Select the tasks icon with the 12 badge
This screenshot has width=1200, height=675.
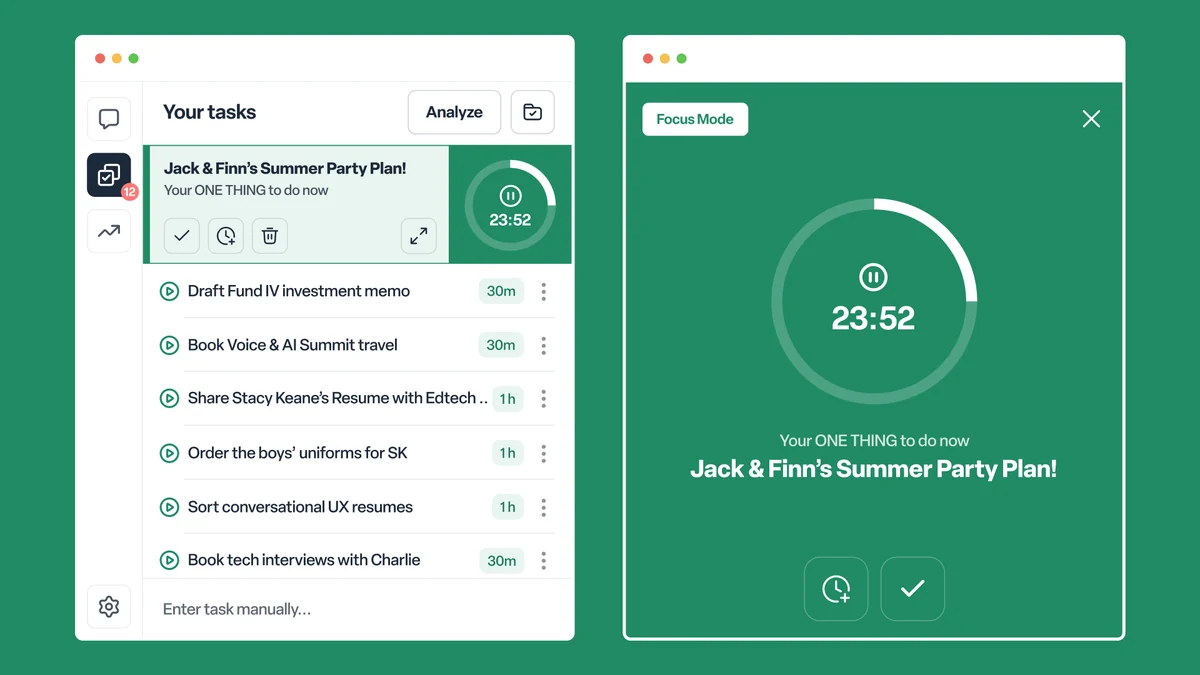tap(109, 176)
